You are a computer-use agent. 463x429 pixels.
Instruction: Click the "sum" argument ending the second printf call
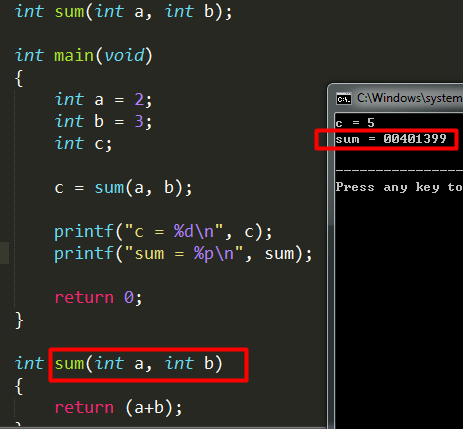point(279,254)
